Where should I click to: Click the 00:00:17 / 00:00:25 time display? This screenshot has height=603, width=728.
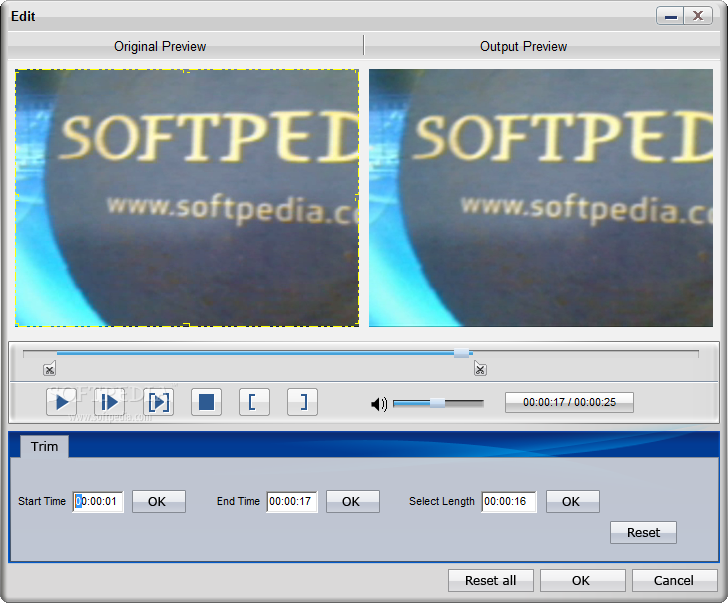569,402
